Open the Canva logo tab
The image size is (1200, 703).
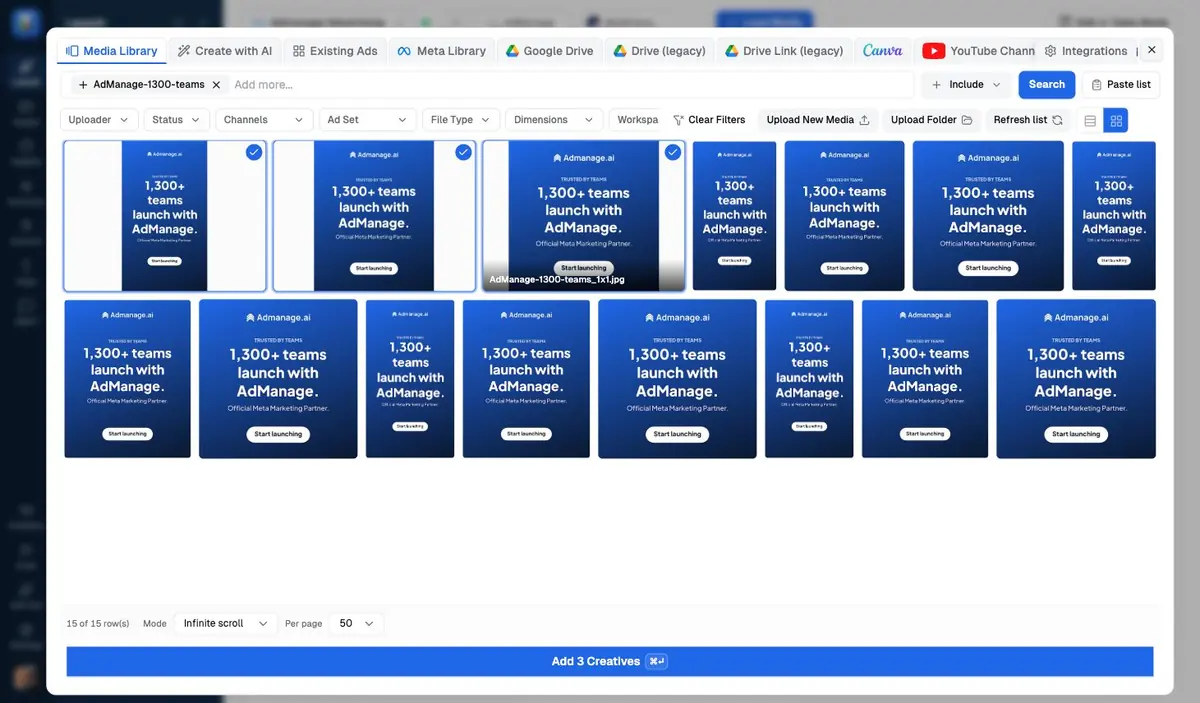882,51
